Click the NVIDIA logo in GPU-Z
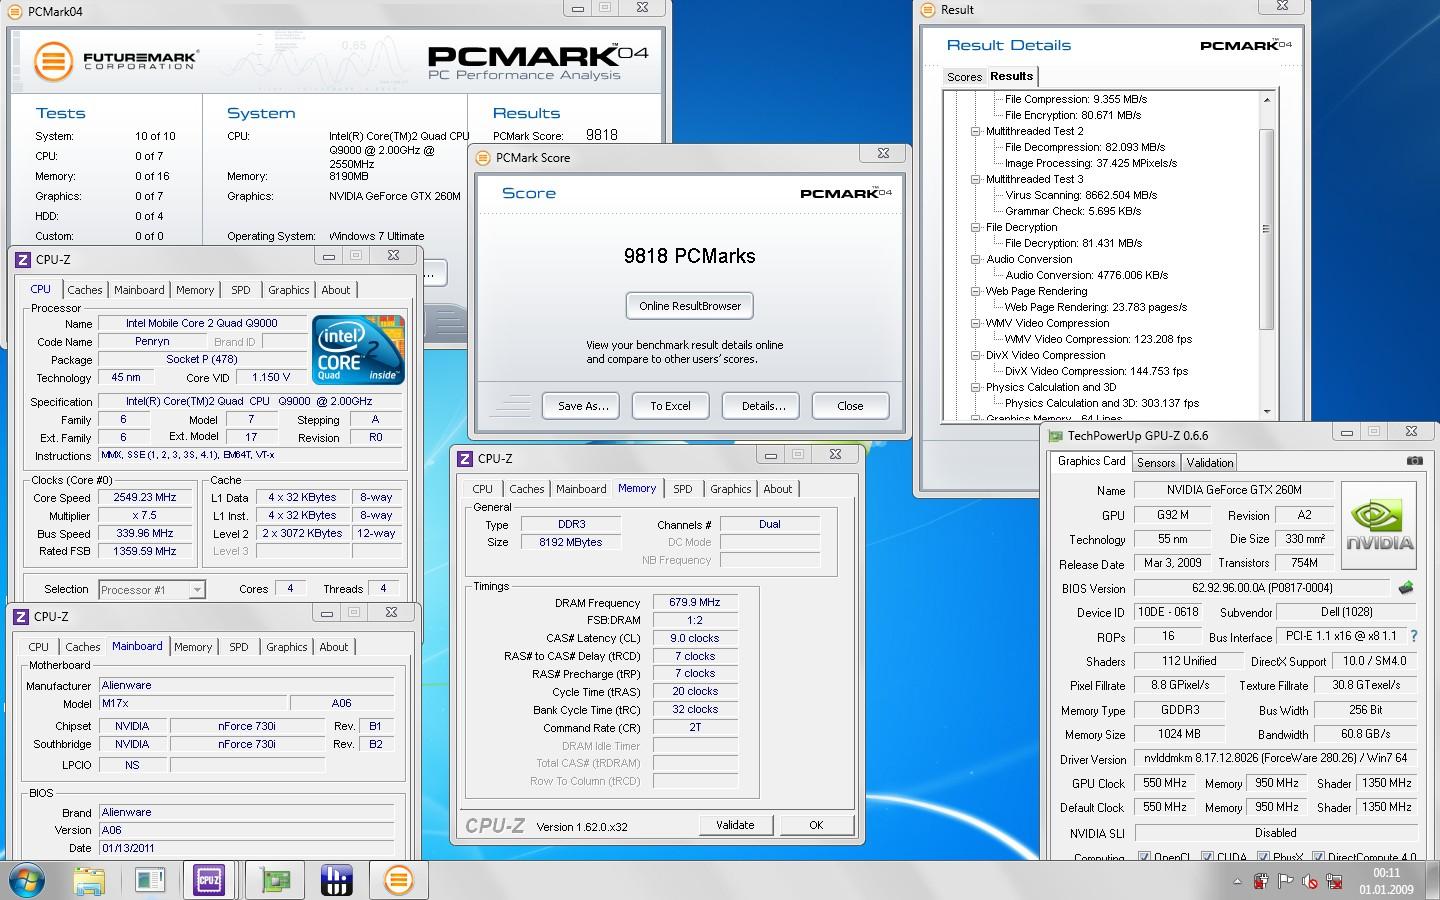The image size is (1440, 900). coord(1379,526)
